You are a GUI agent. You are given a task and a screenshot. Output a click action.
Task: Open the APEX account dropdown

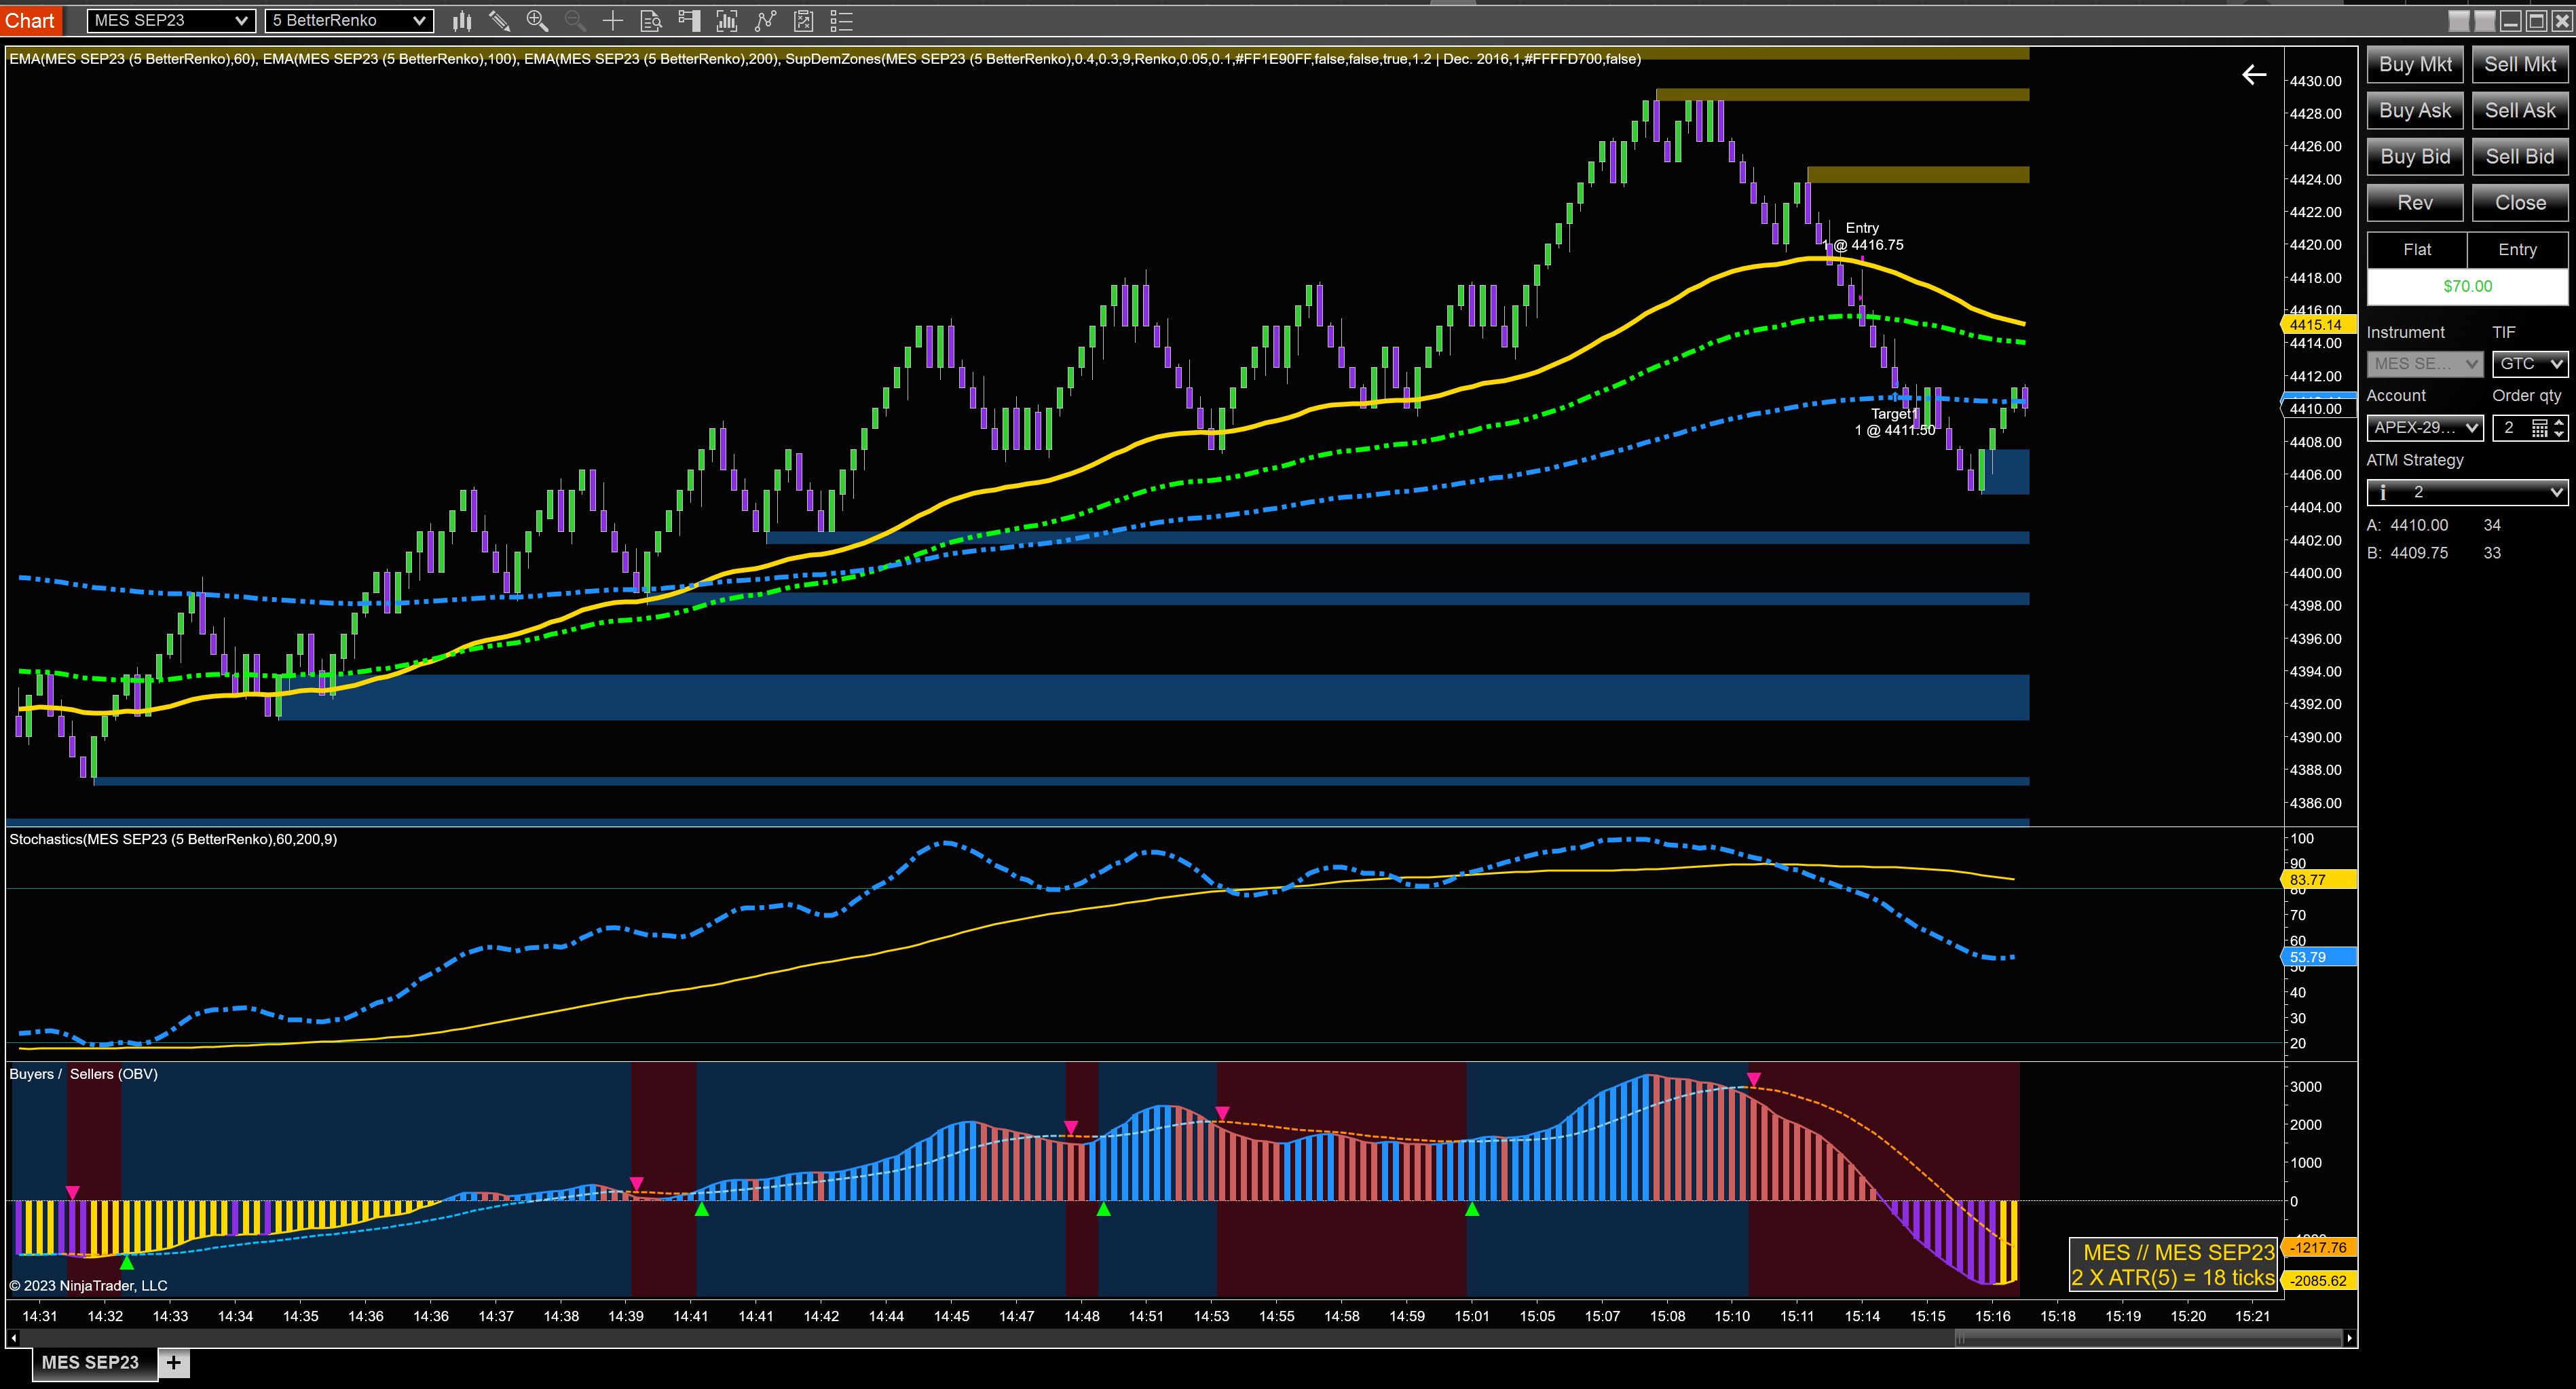tap(2425, 428)
